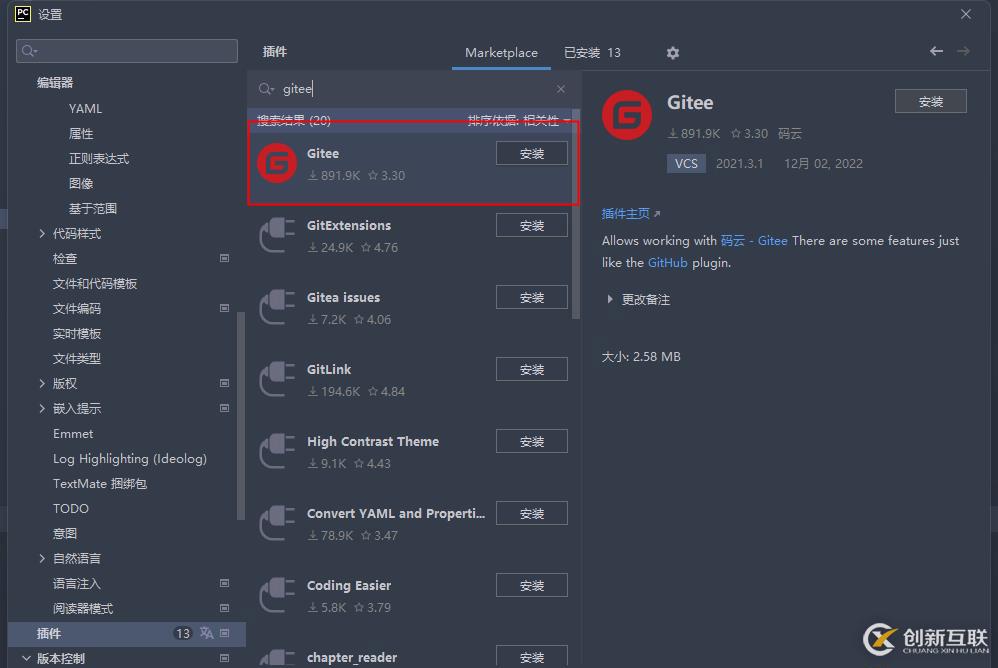Click the 码云 vendor name under Gitee
Image resolution: width=998 pixels, height=668 pixels.
click(x=790, y=134)
